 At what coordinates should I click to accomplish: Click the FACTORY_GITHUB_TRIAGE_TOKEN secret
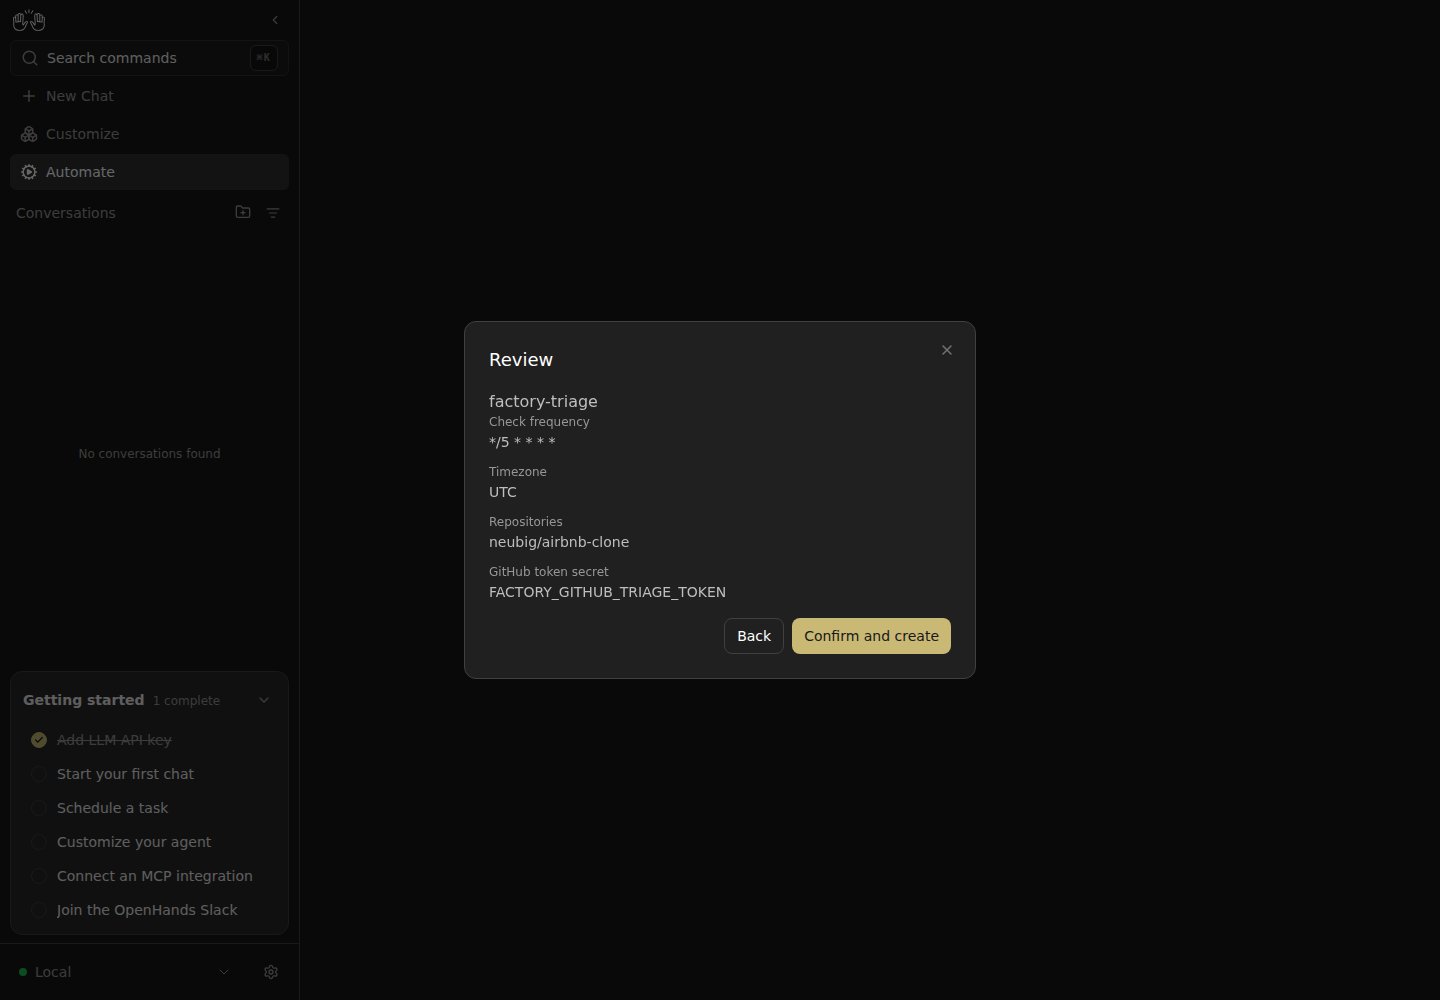tap(607, 592)
